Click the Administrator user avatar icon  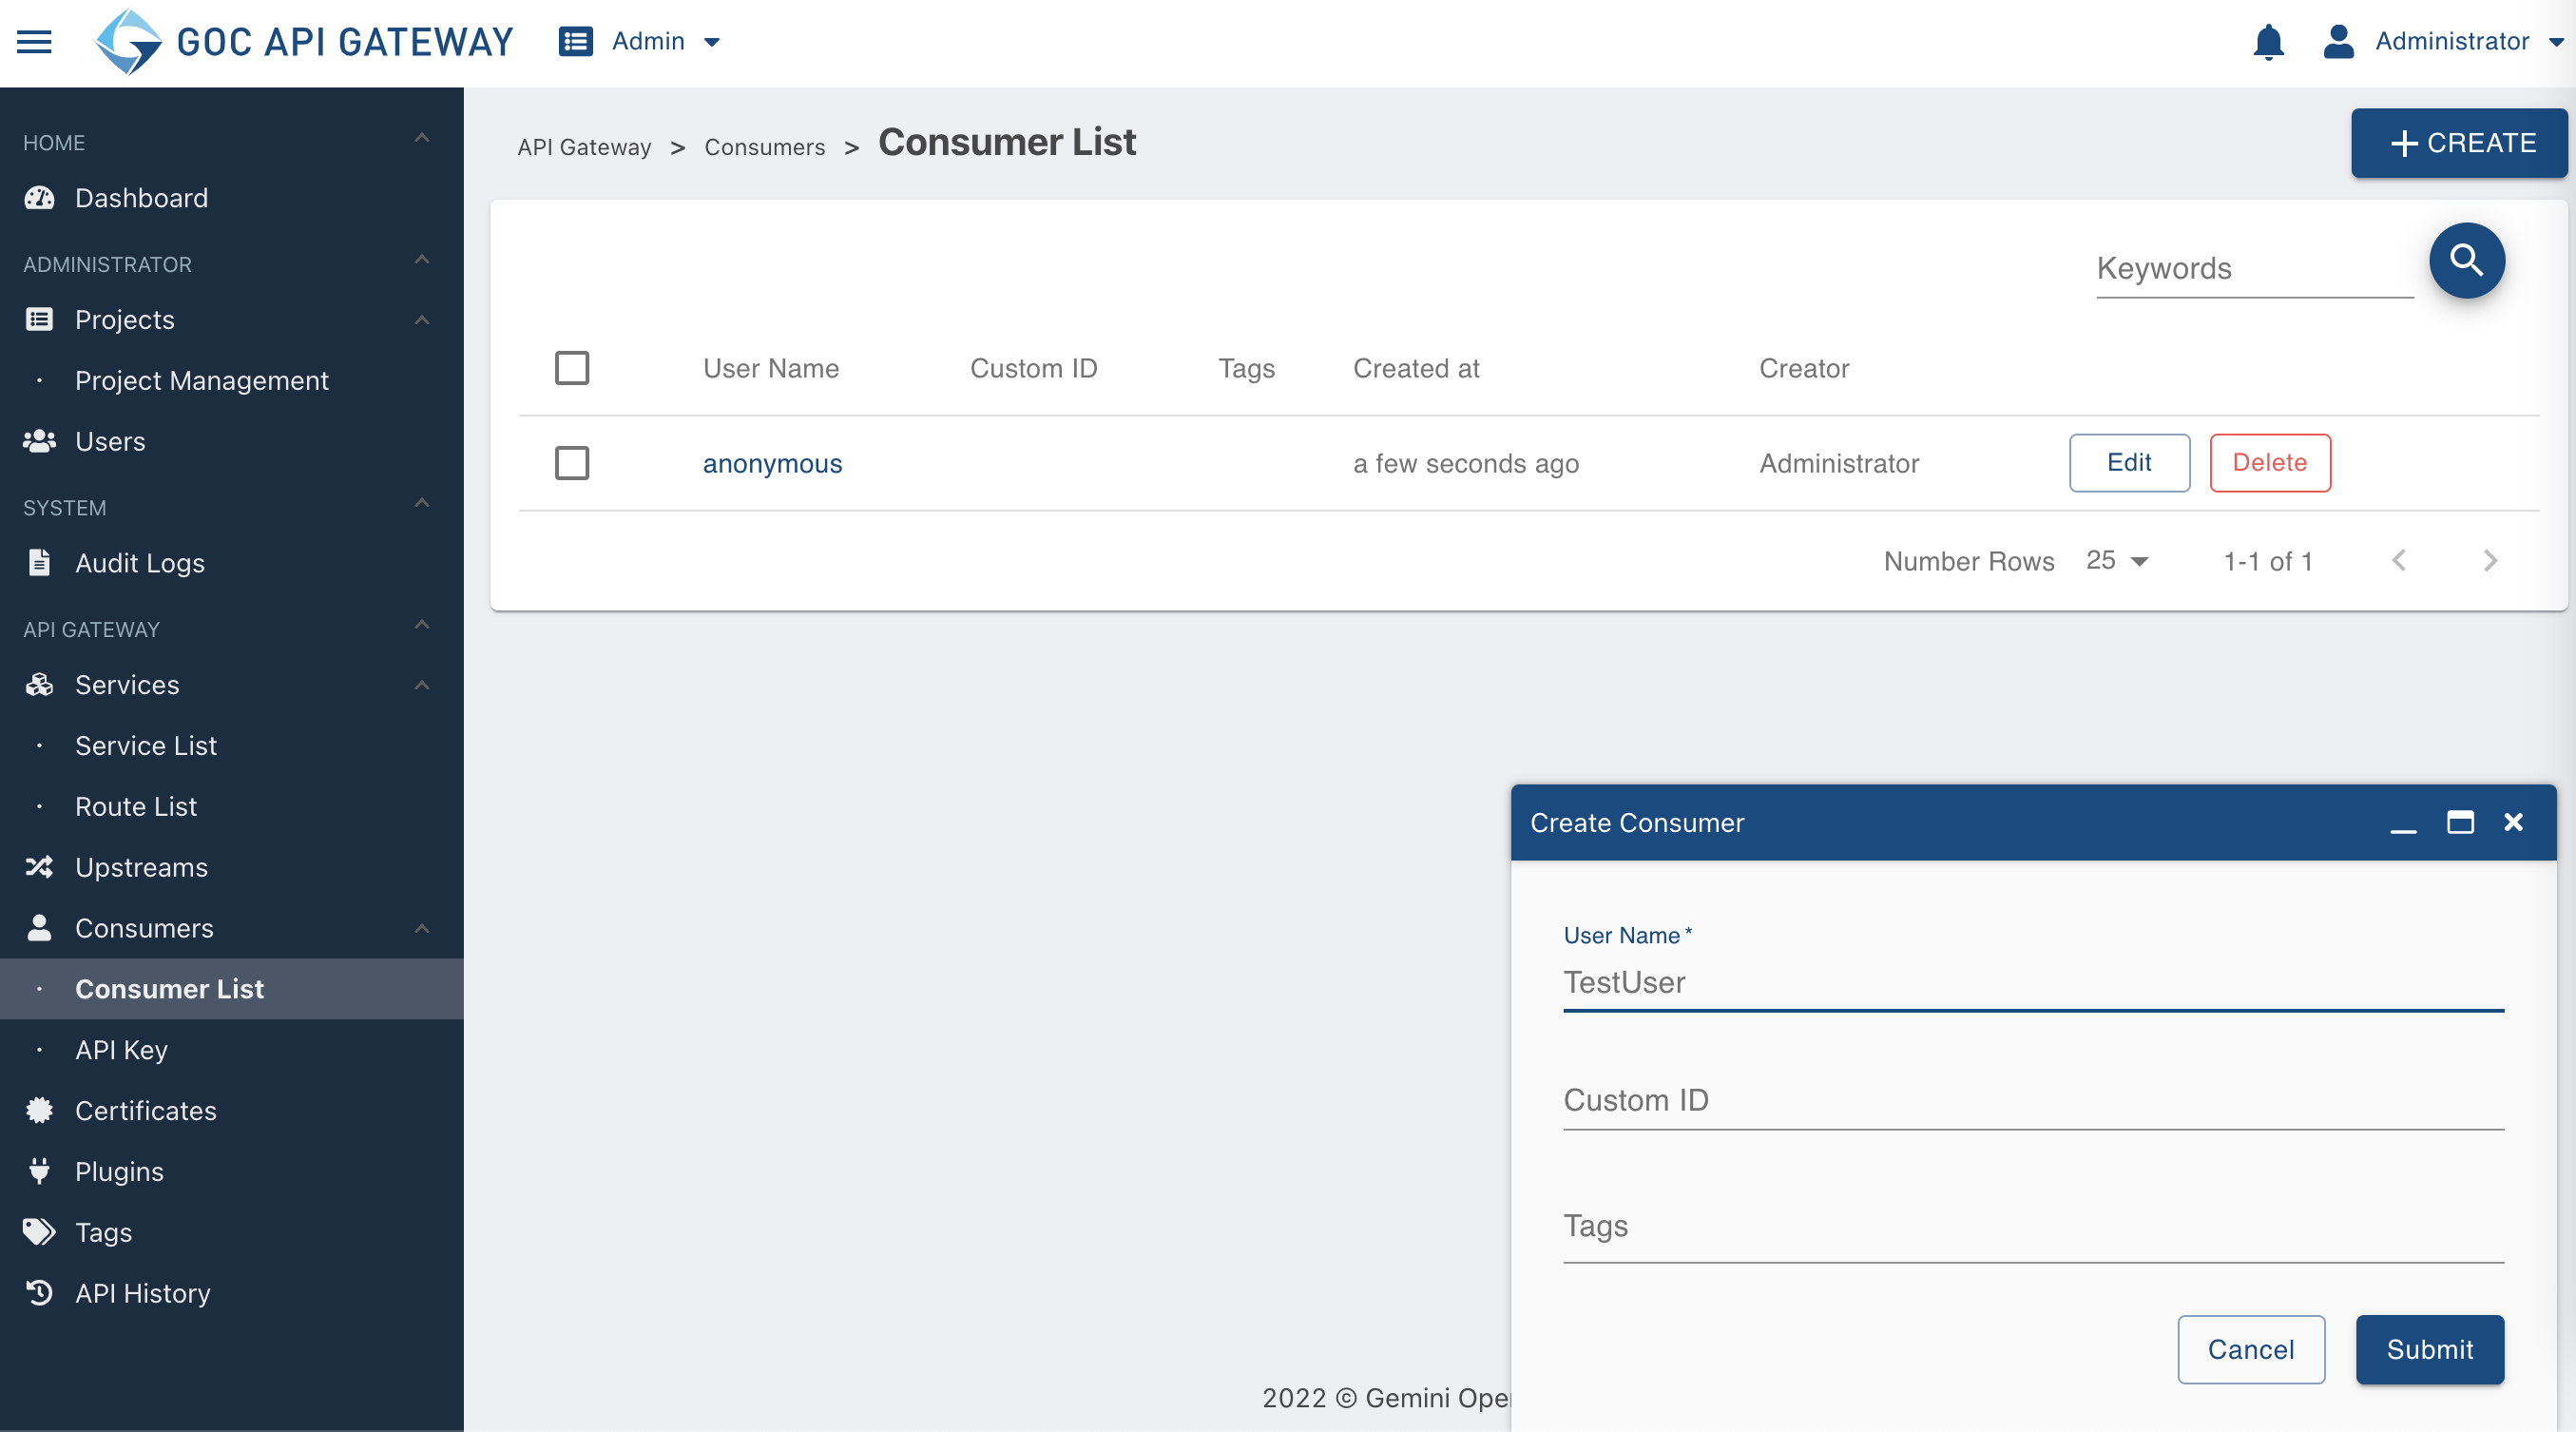(2338, 42)
